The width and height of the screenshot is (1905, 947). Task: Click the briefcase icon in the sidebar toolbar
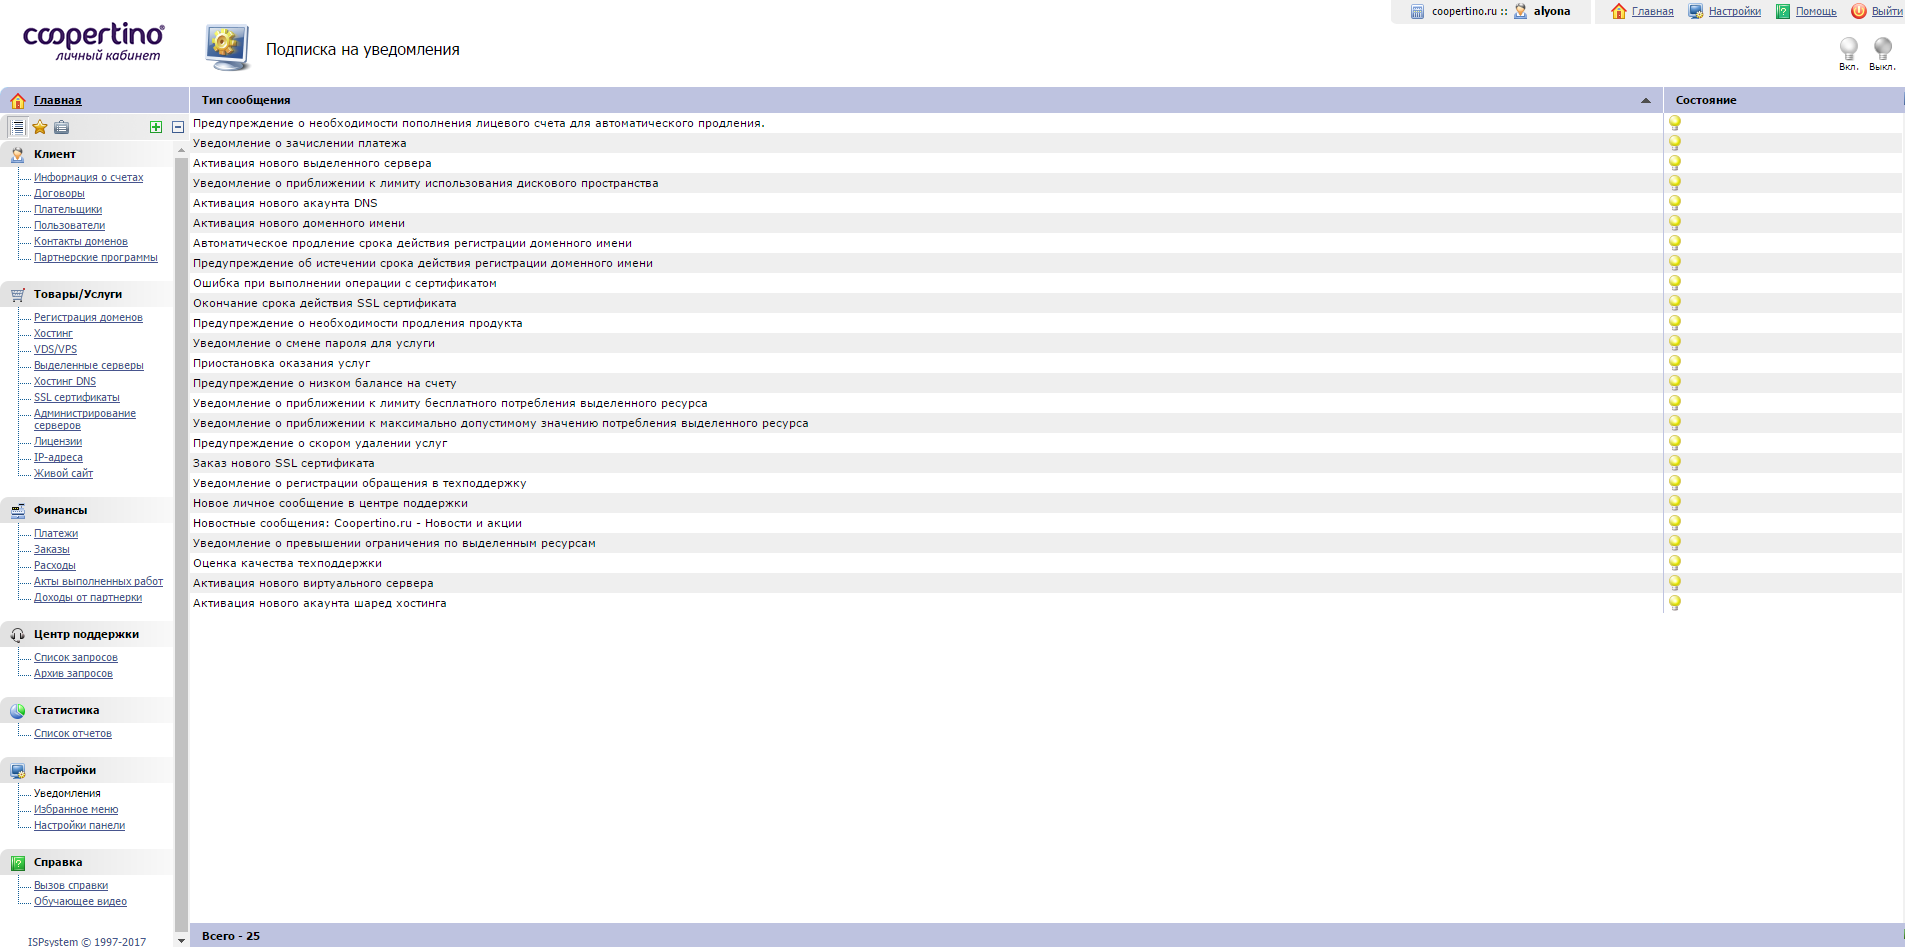tap(62, 127)
